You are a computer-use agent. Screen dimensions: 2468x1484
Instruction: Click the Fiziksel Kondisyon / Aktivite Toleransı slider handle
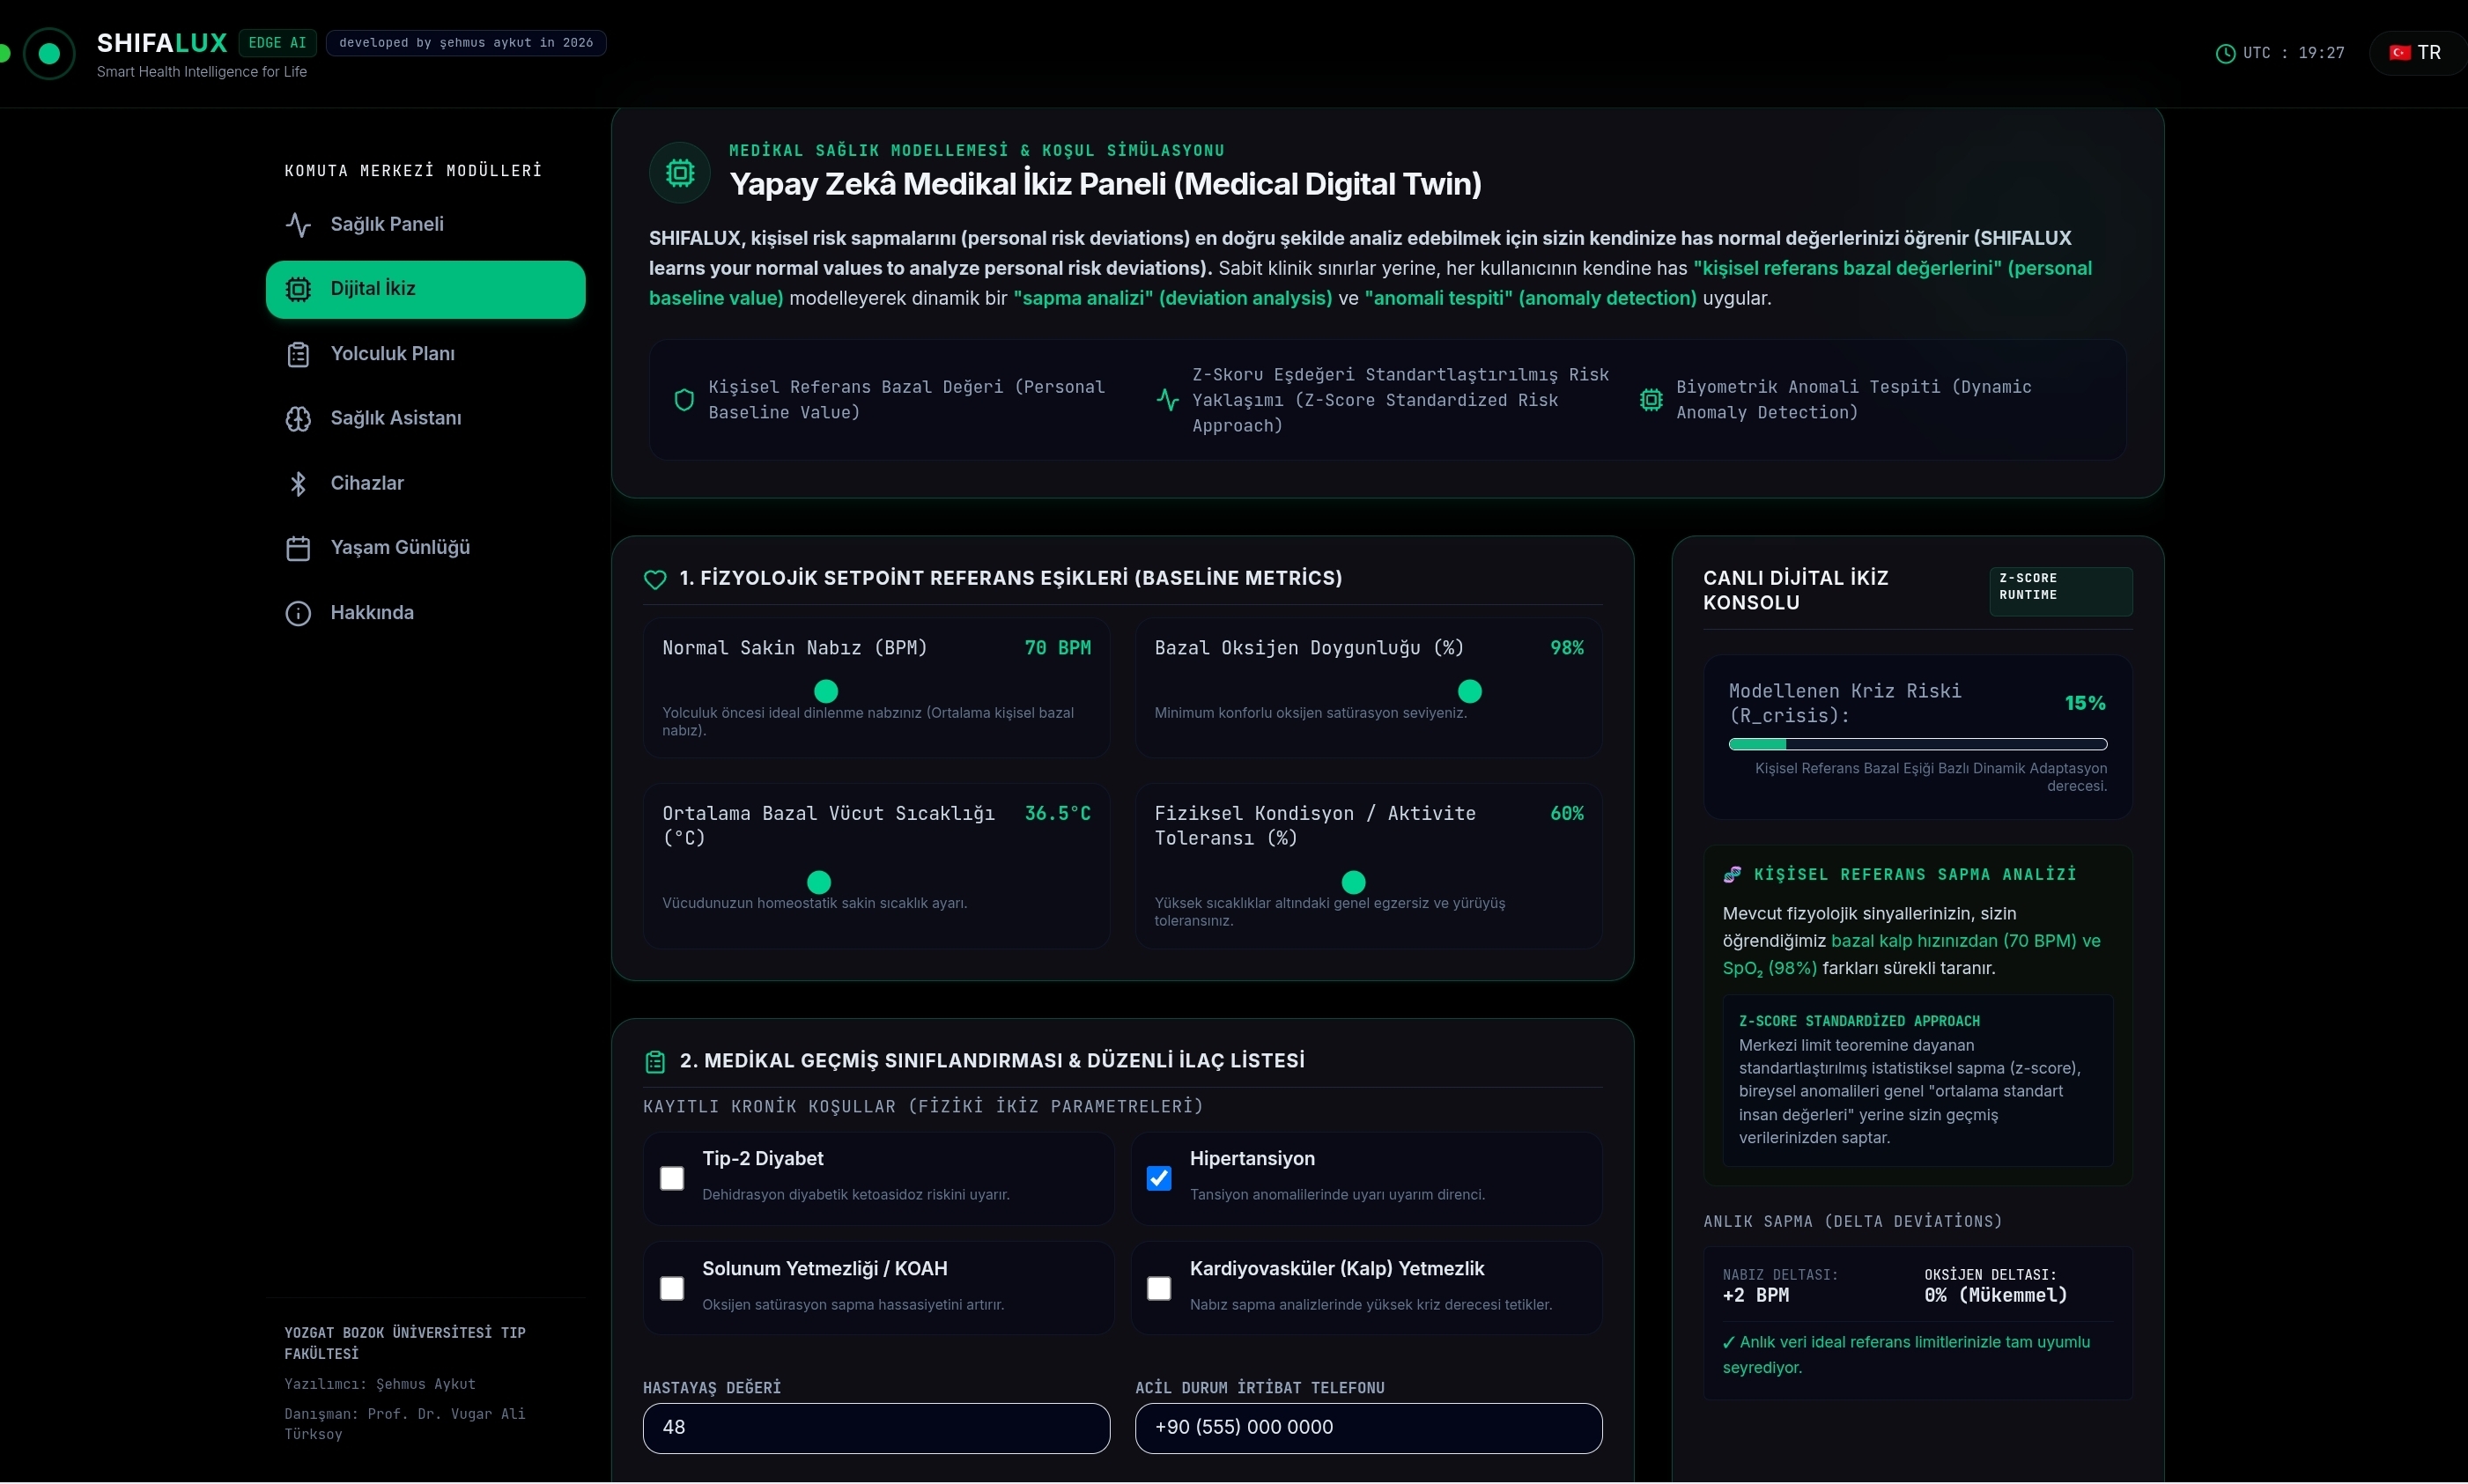pos(1353,882)
